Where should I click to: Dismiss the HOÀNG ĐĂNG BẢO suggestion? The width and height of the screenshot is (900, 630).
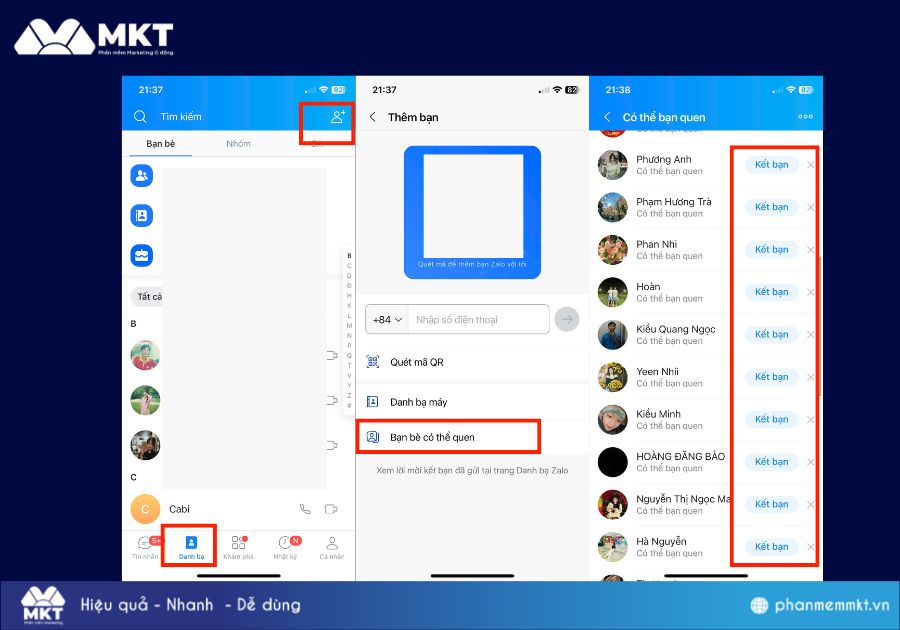tap(810, 462)
